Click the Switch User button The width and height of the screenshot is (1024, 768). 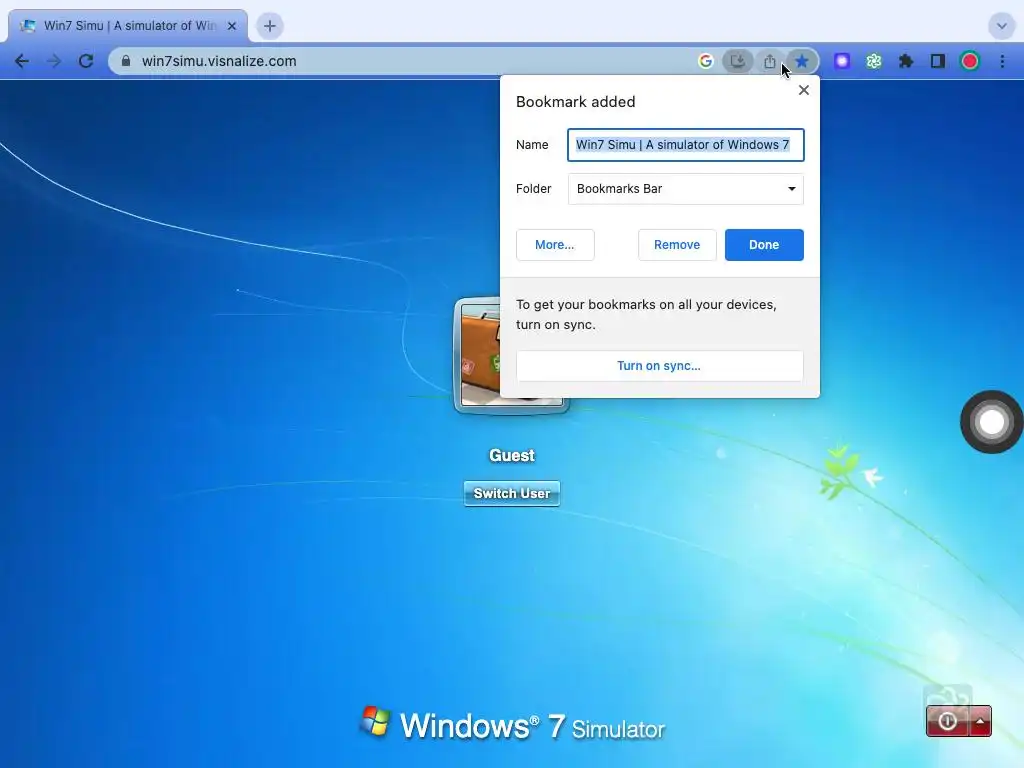tap(512, 494)
